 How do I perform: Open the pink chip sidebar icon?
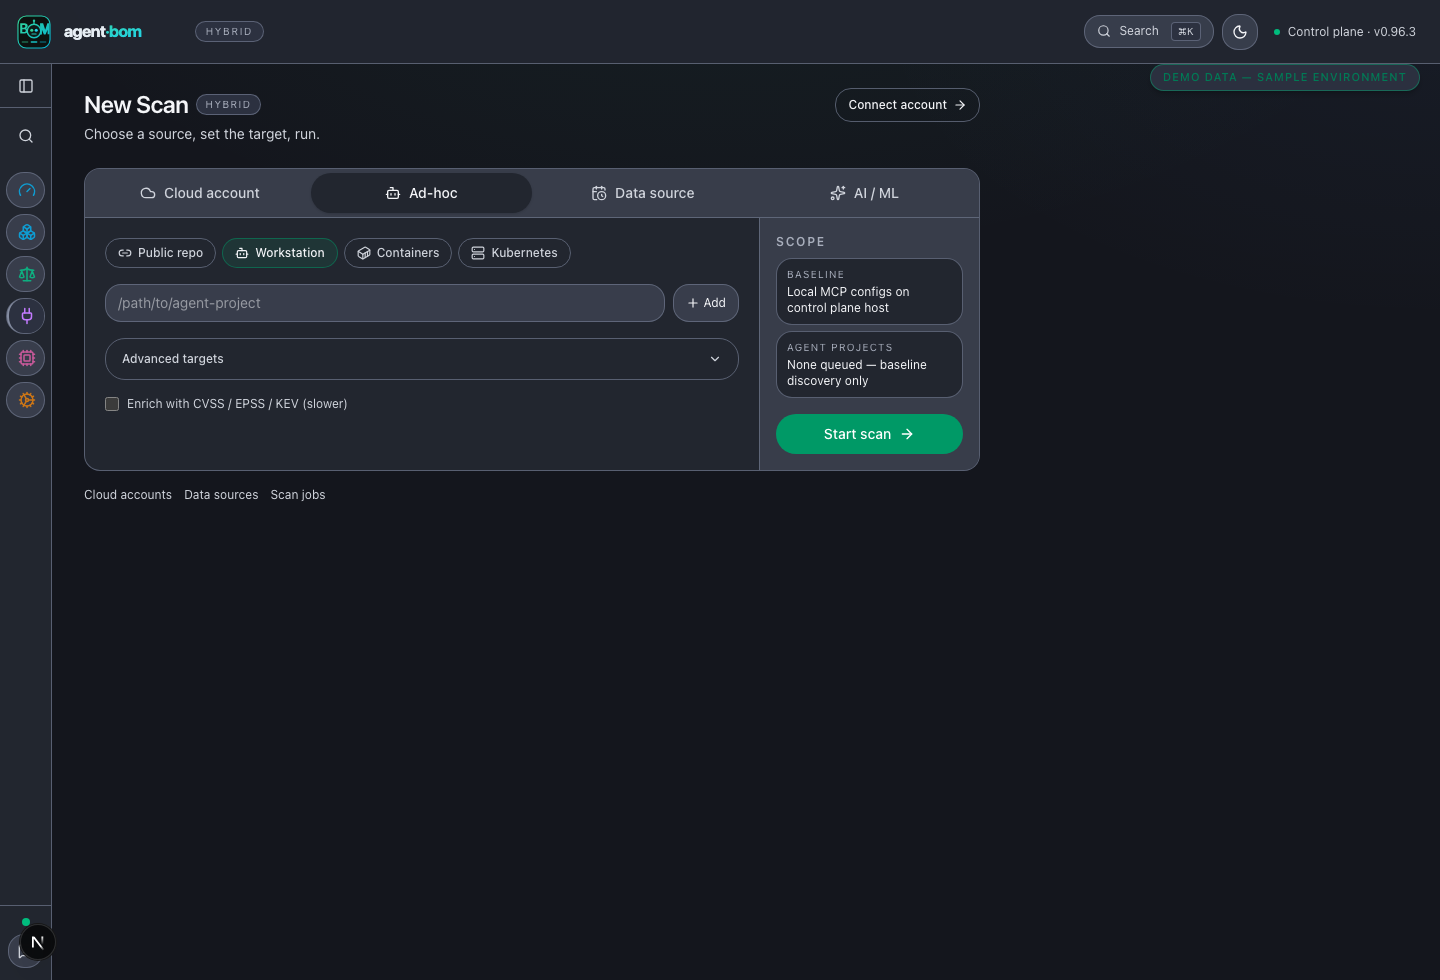[x=26, y=358]
